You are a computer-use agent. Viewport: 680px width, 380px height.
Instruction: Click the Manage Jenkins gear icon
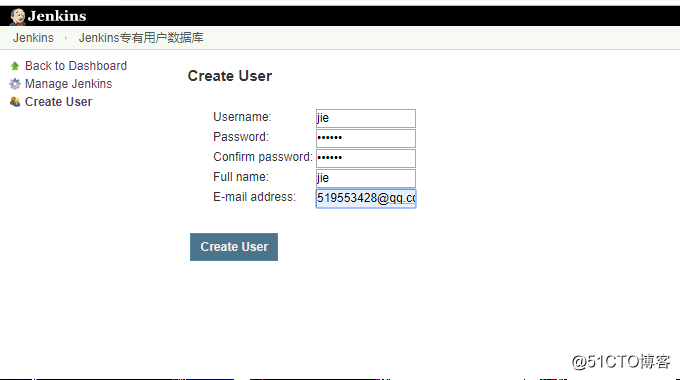tap(15, 84)
